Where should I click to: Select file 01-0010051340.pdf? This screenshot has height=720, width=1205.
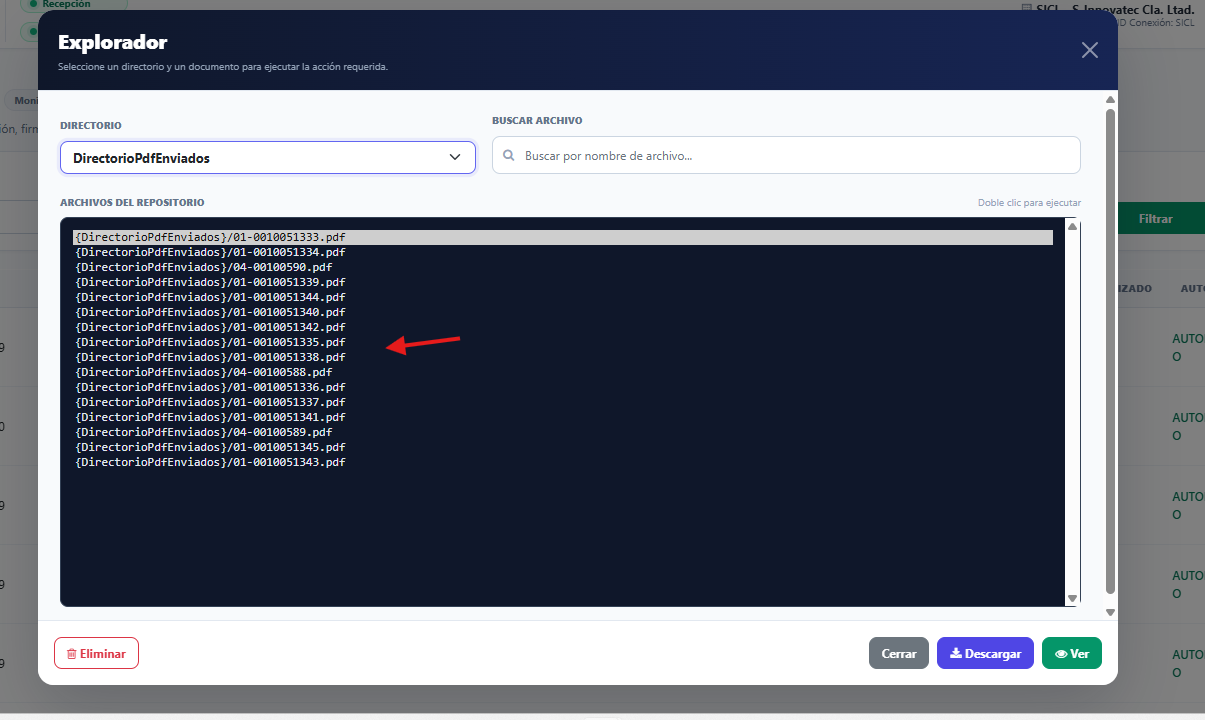(563, 312)
